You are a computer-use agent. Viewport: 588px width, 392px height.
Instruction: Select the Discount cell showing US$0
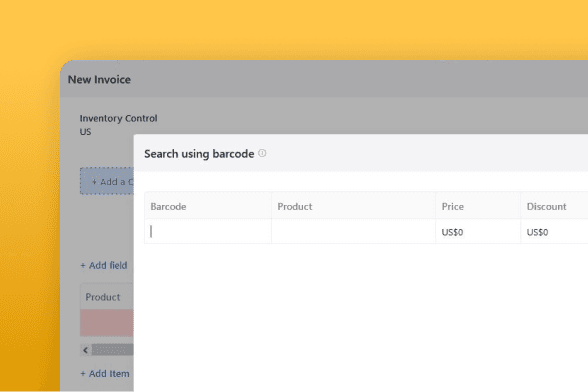554,232
